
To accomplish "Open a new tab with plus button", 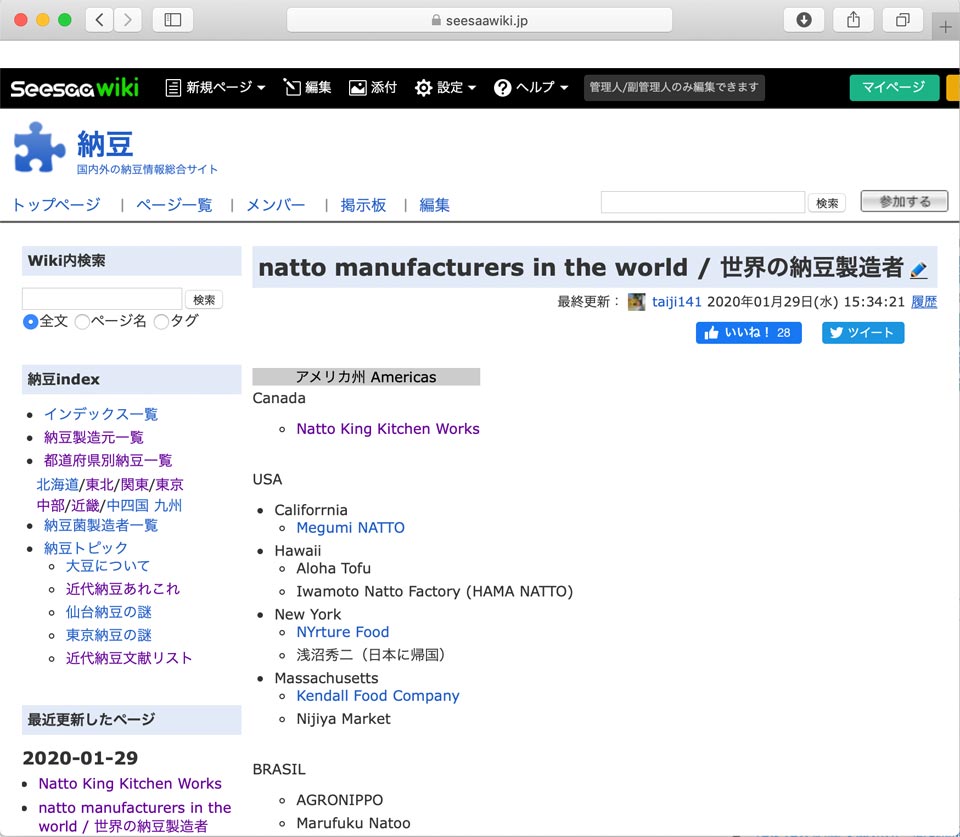I will [945, 27].
